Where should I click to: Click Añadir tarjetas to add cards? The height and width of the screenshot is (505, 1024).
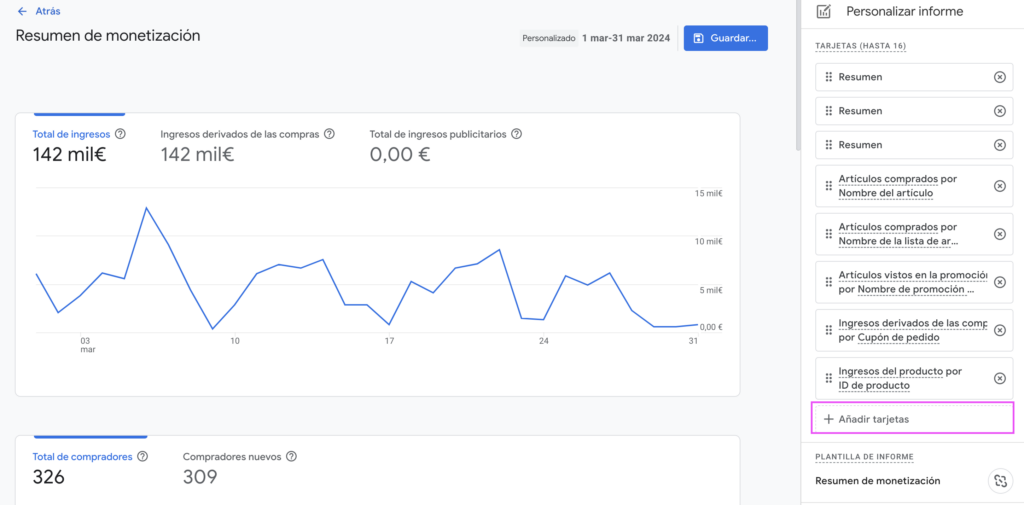[x=912, y=419]
